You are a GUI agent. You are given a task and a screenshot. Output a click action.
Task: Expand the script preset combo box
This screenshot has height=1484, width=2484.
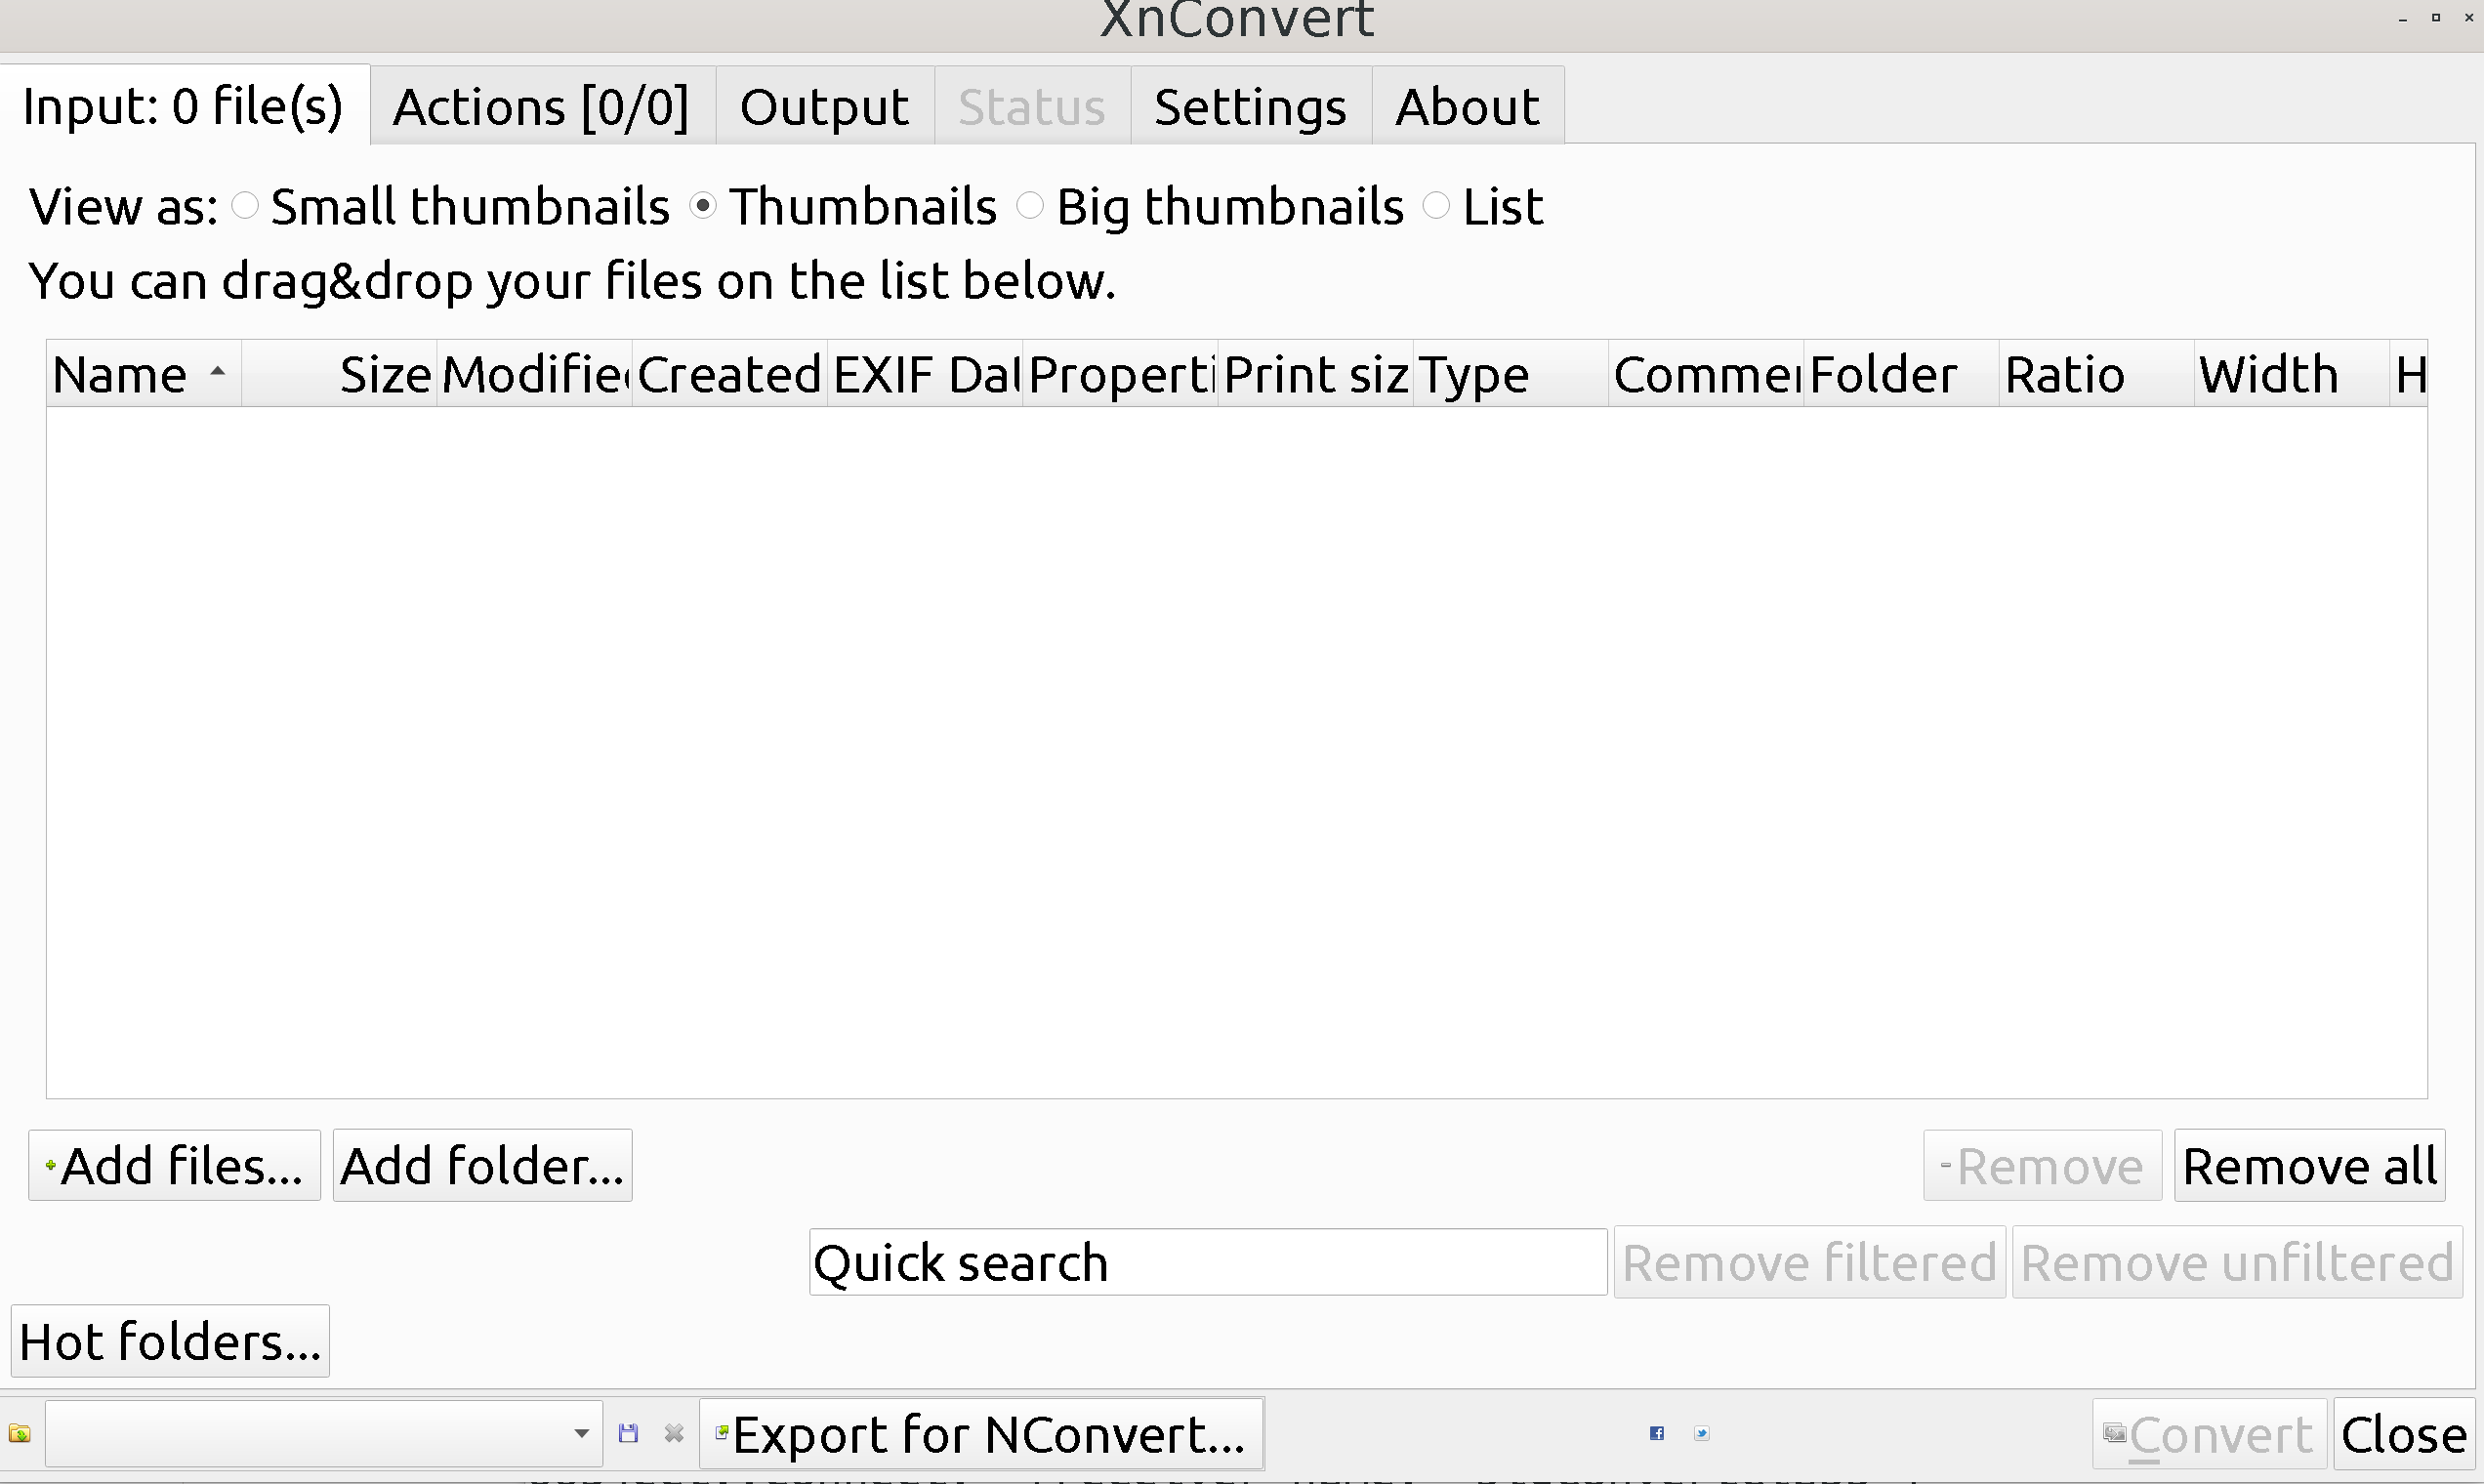tap(324, 1433)
